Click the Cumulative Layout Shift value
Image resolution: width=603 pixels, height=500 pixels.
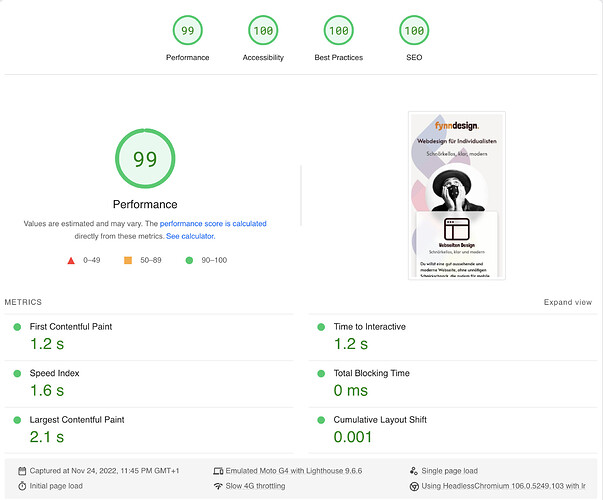pos(353,437)
